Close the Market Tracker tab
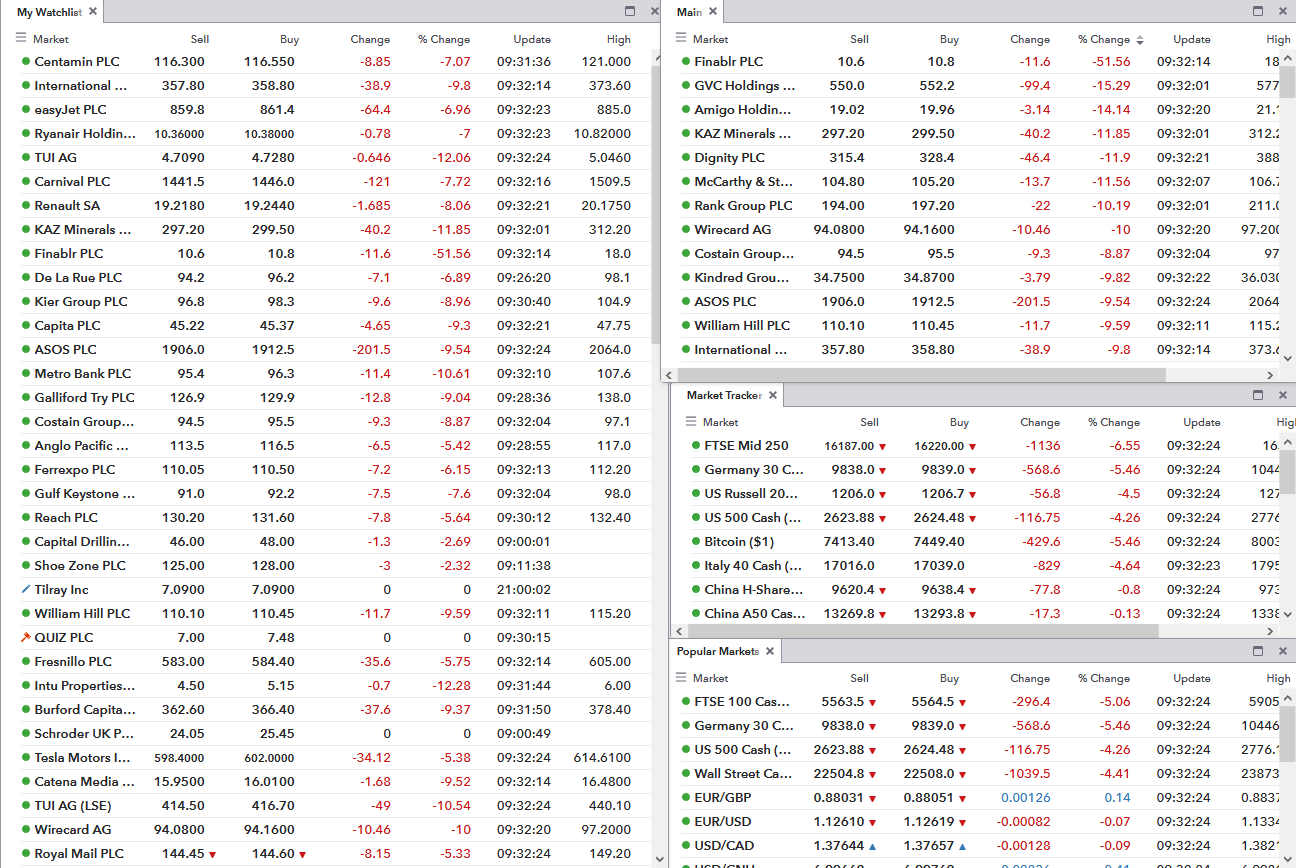 pos(773,395)
